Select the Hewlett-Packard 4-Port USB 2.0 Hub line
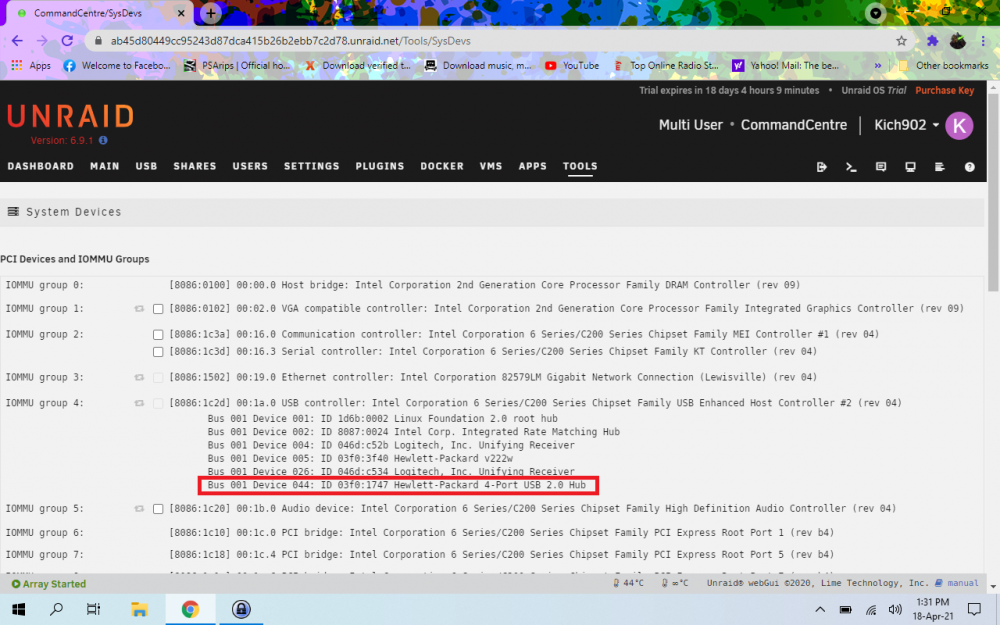 point(397,485)
